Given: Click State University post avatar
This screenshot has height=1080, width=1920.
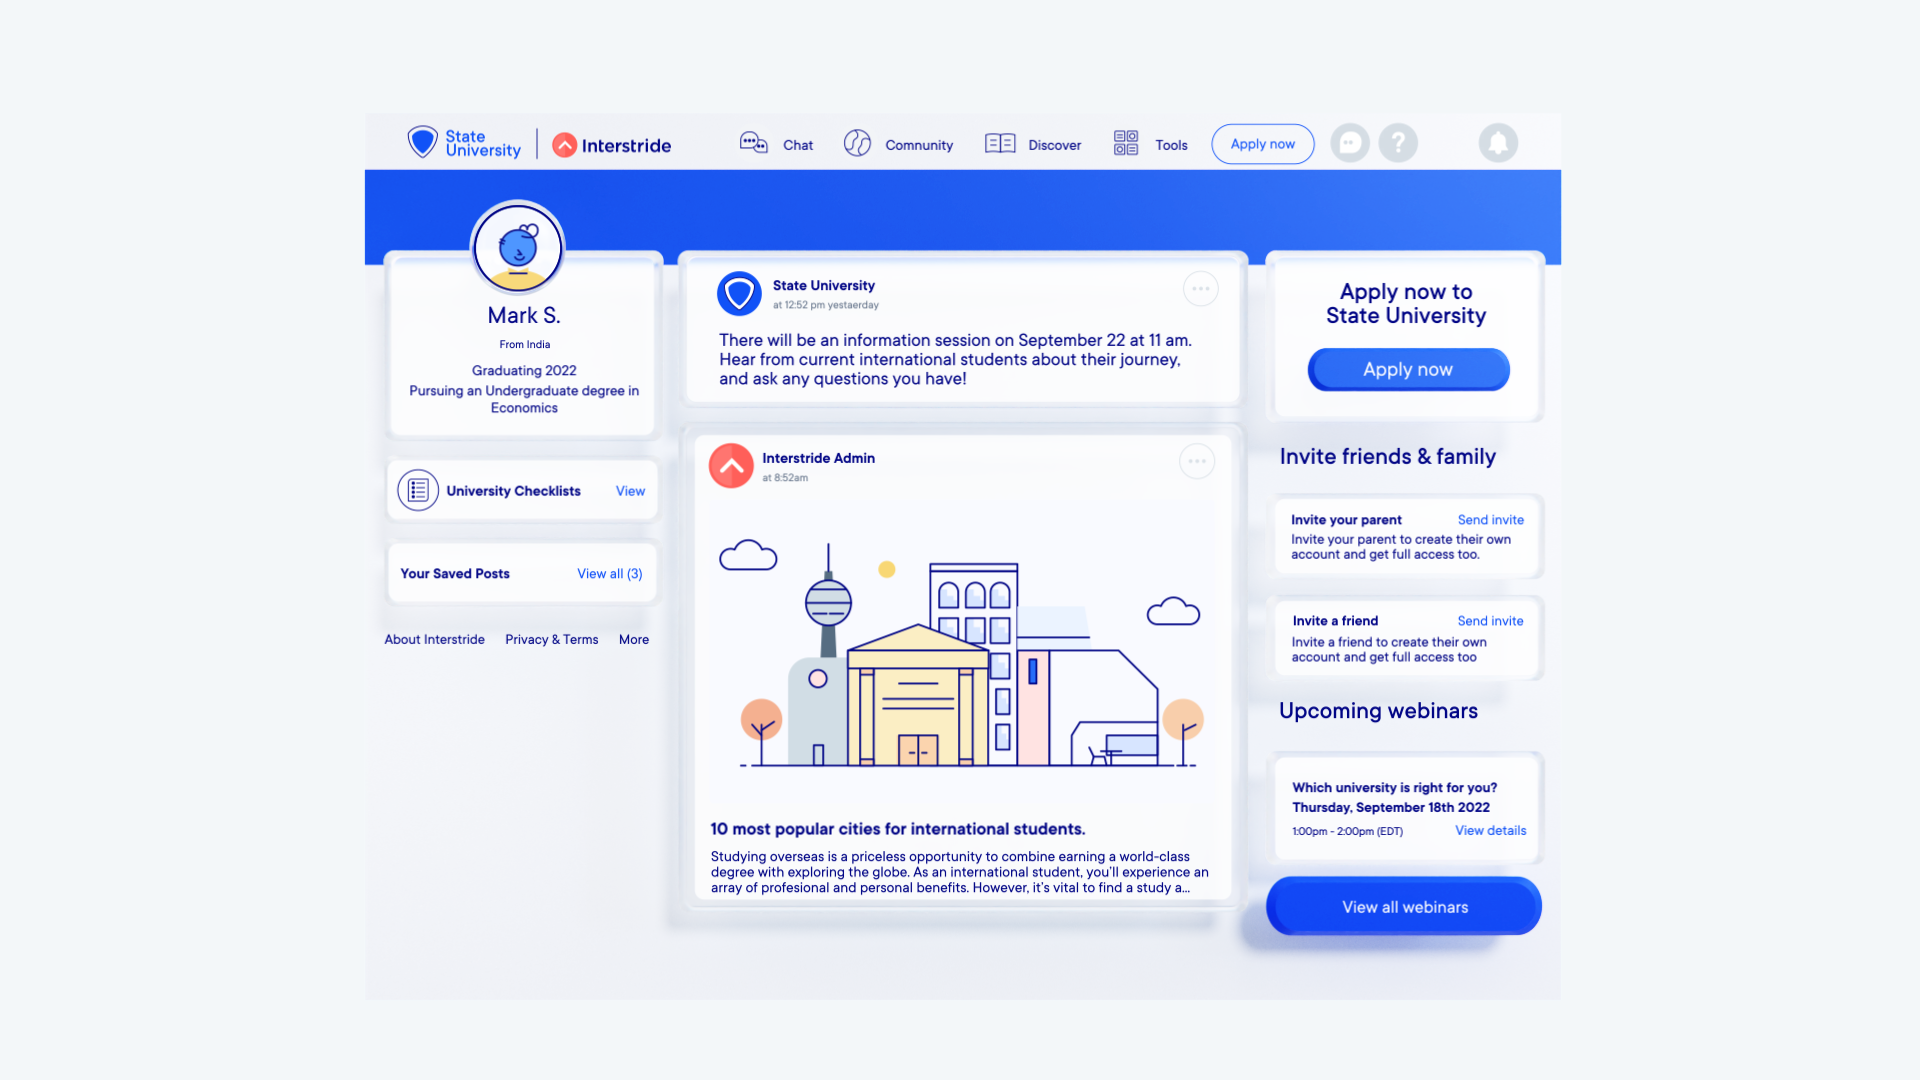Looking at the screenshot, I should pyautogui.click(x=739, y=294).
